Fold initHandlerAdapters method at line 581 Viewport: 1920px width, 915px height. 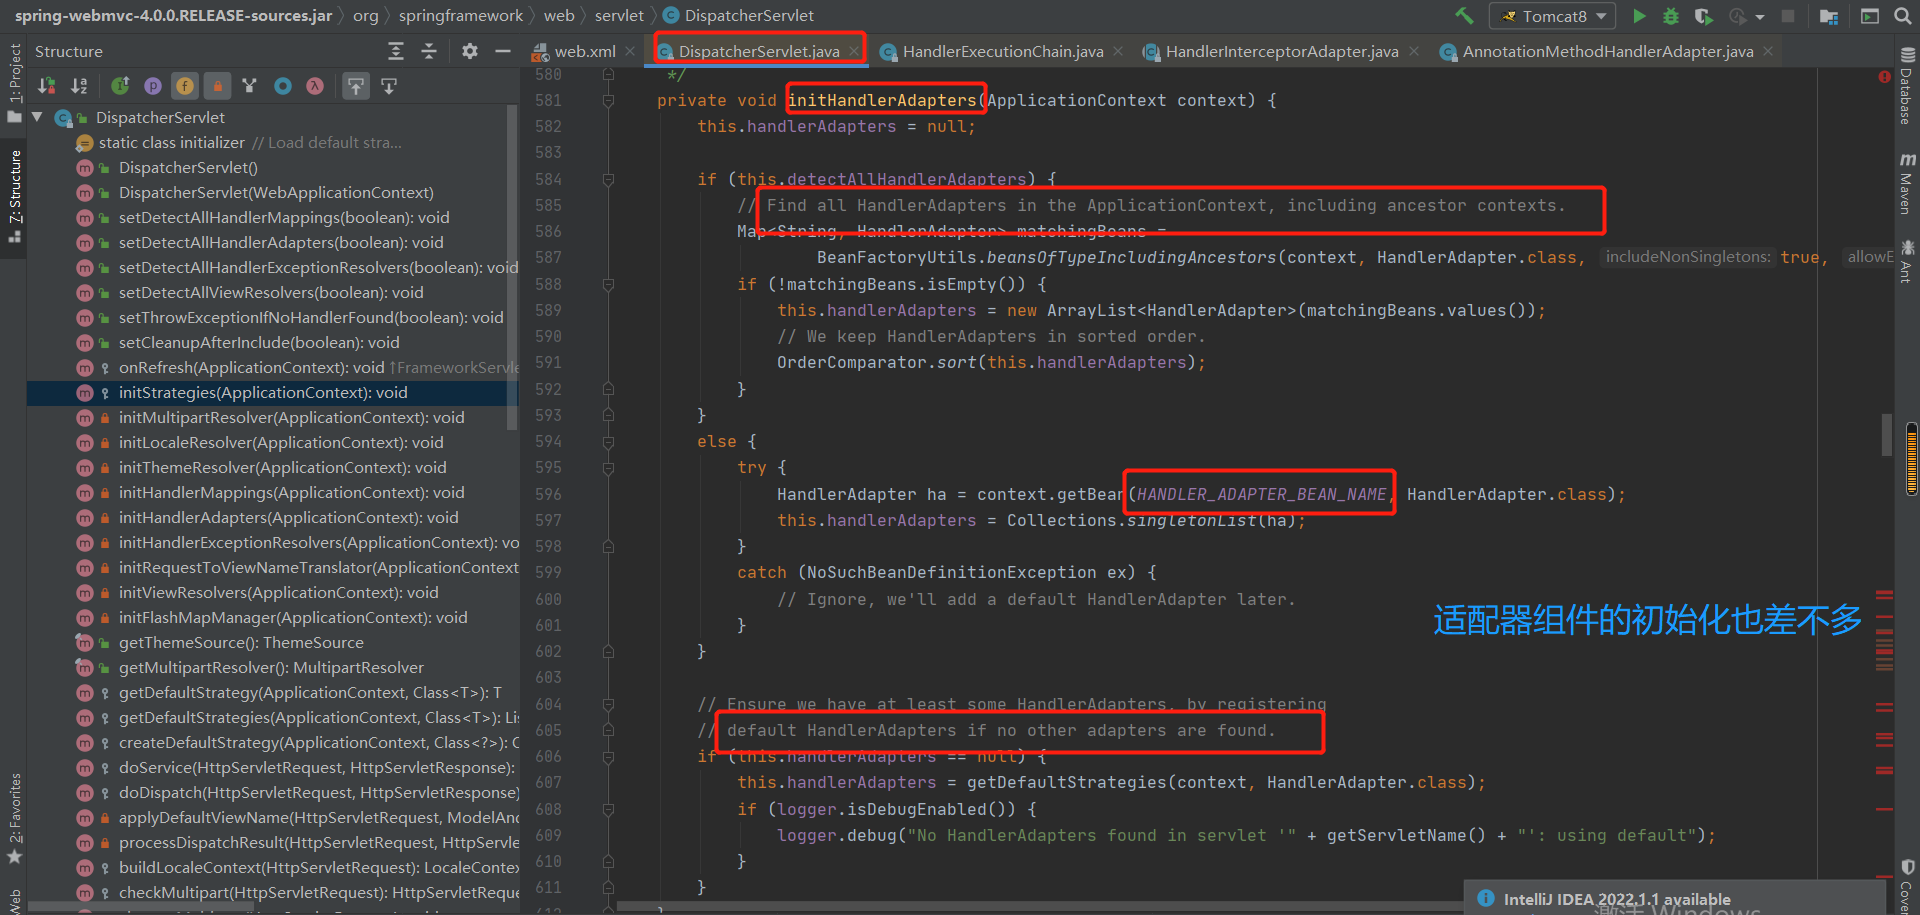pos(608,101)
